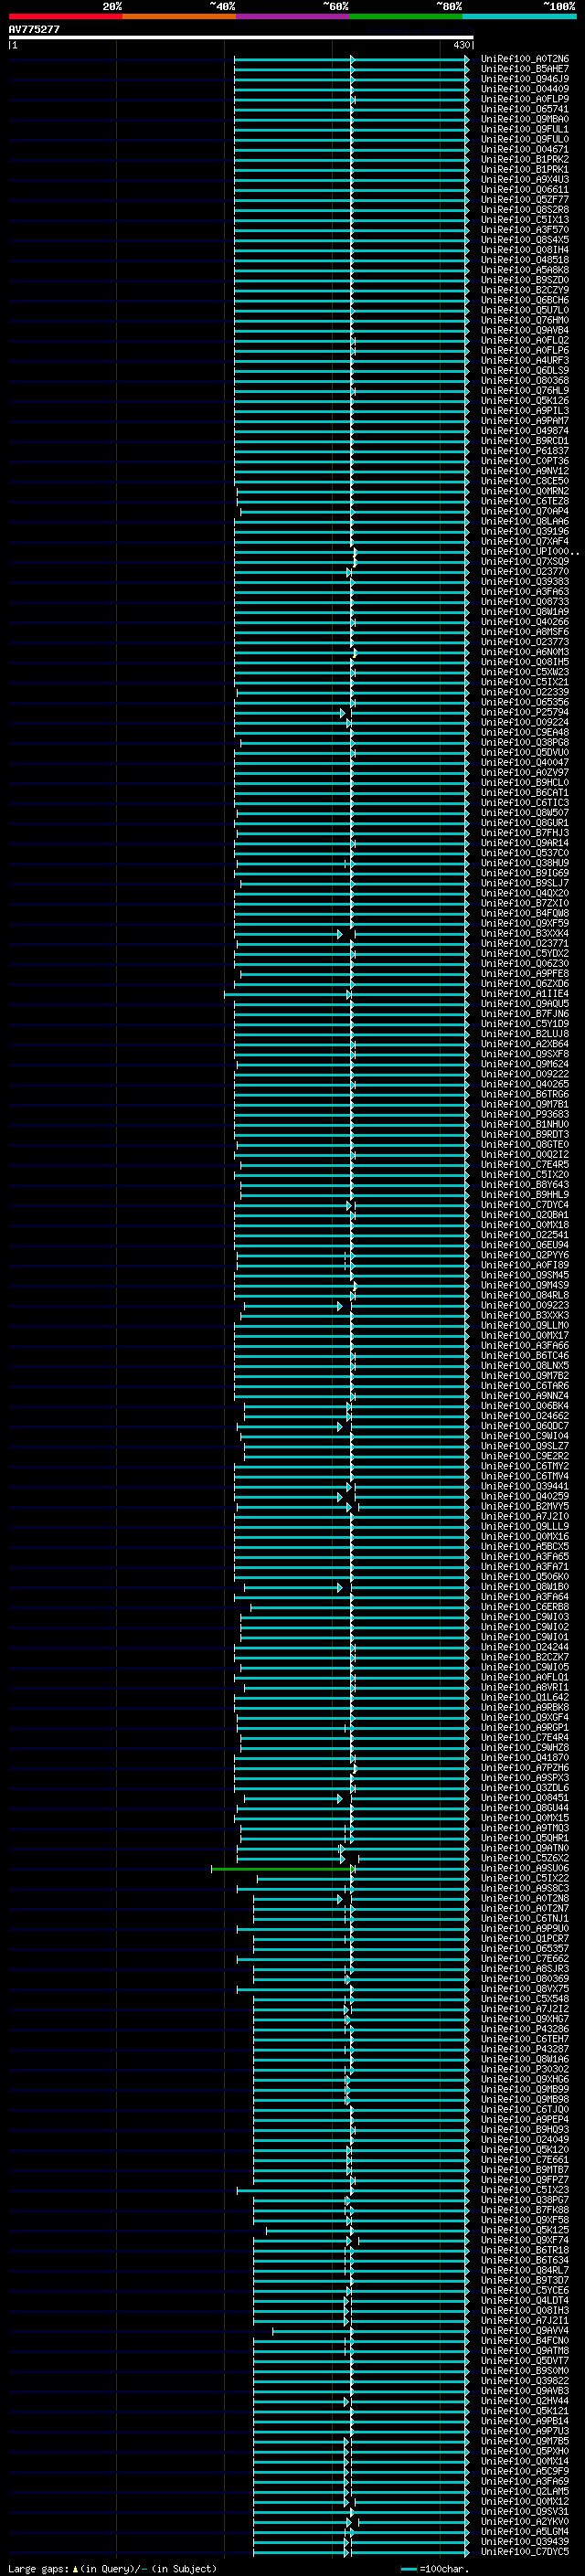Select label UniRef100_P61837

pyautogui.click(x=524, y=451)
